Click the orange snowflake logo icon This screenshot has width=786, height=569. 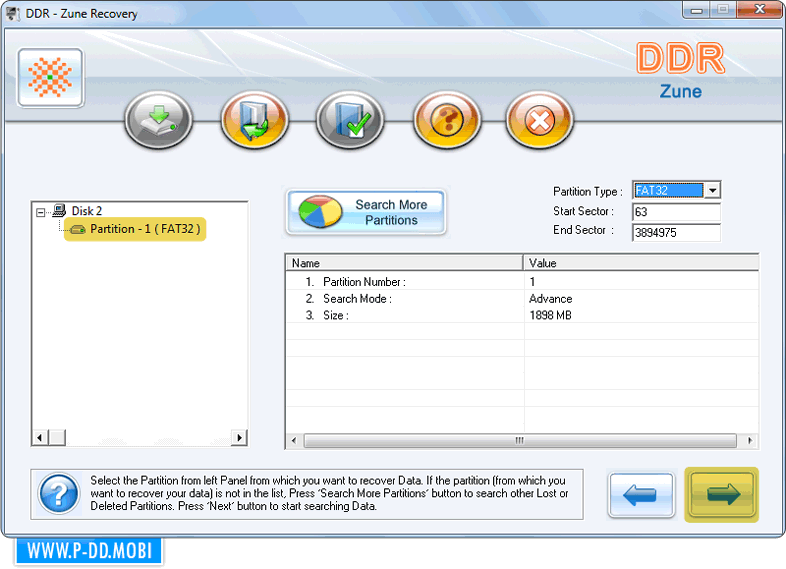point(50,78)
